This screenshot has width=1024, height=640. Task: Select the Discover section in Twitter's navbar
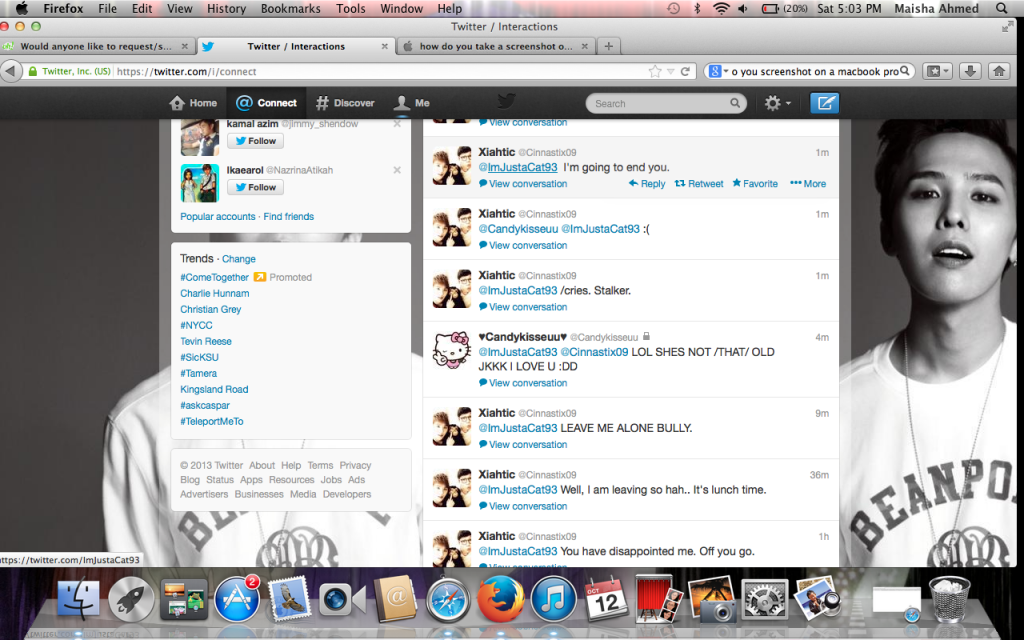click(345, 102)
